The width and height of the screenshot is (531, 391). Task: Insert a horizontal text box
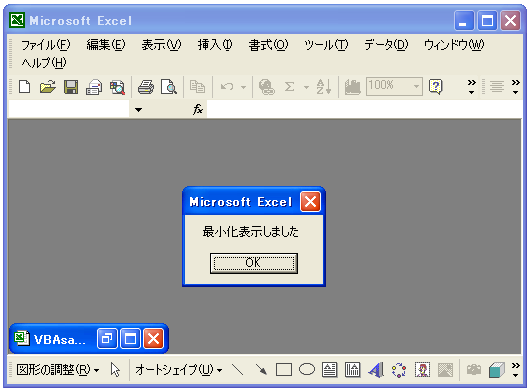pos(330,370)
